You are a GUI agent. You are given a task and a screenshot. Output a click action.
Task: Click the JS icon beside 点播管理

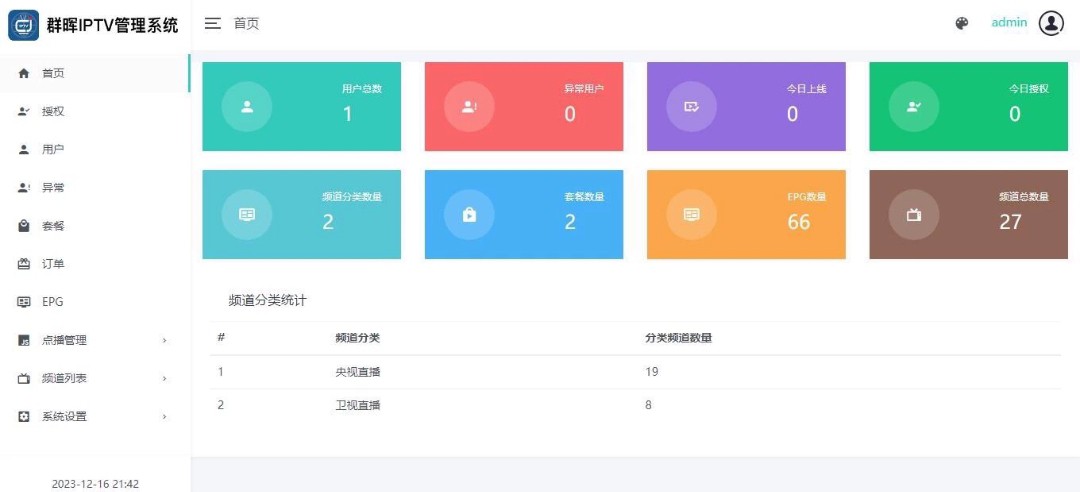(x=24, y=340)
